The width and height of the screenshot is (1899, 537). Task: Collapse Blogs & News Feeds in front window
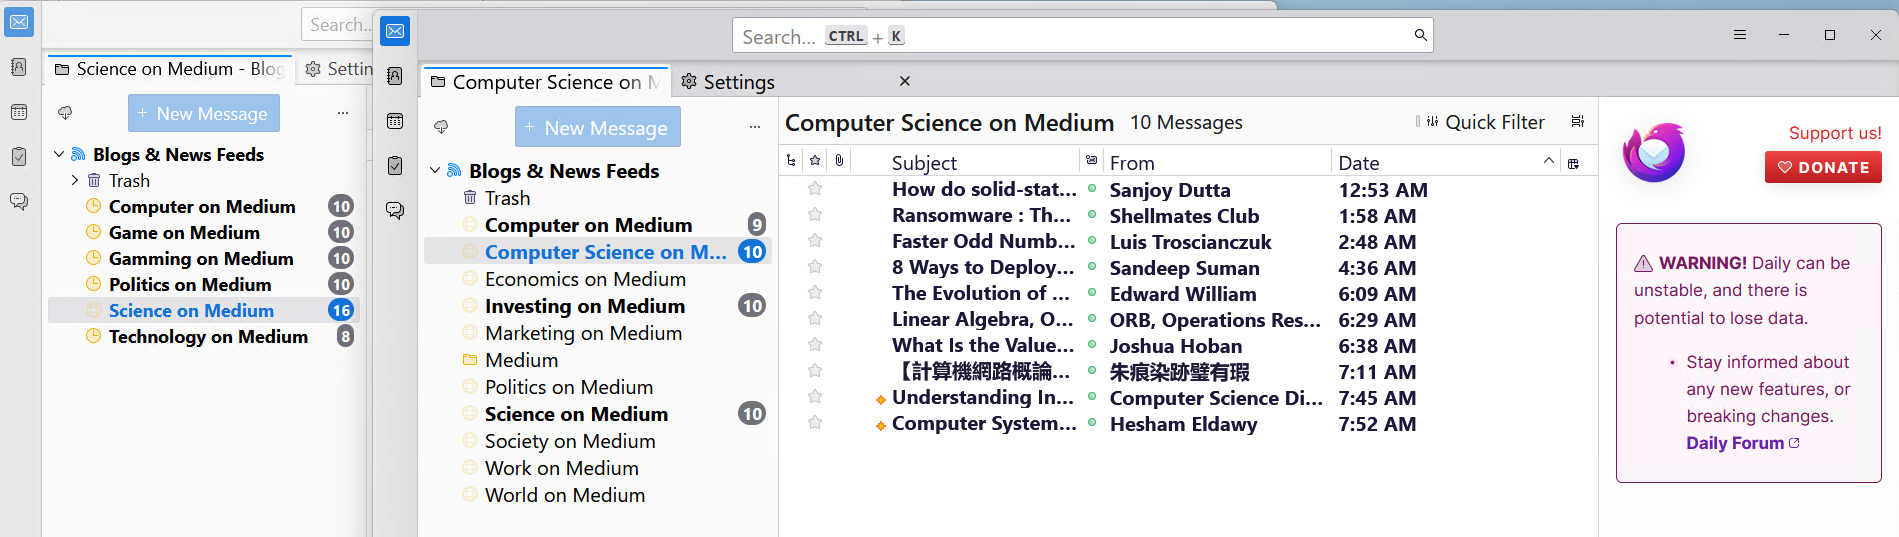(435, 171)
